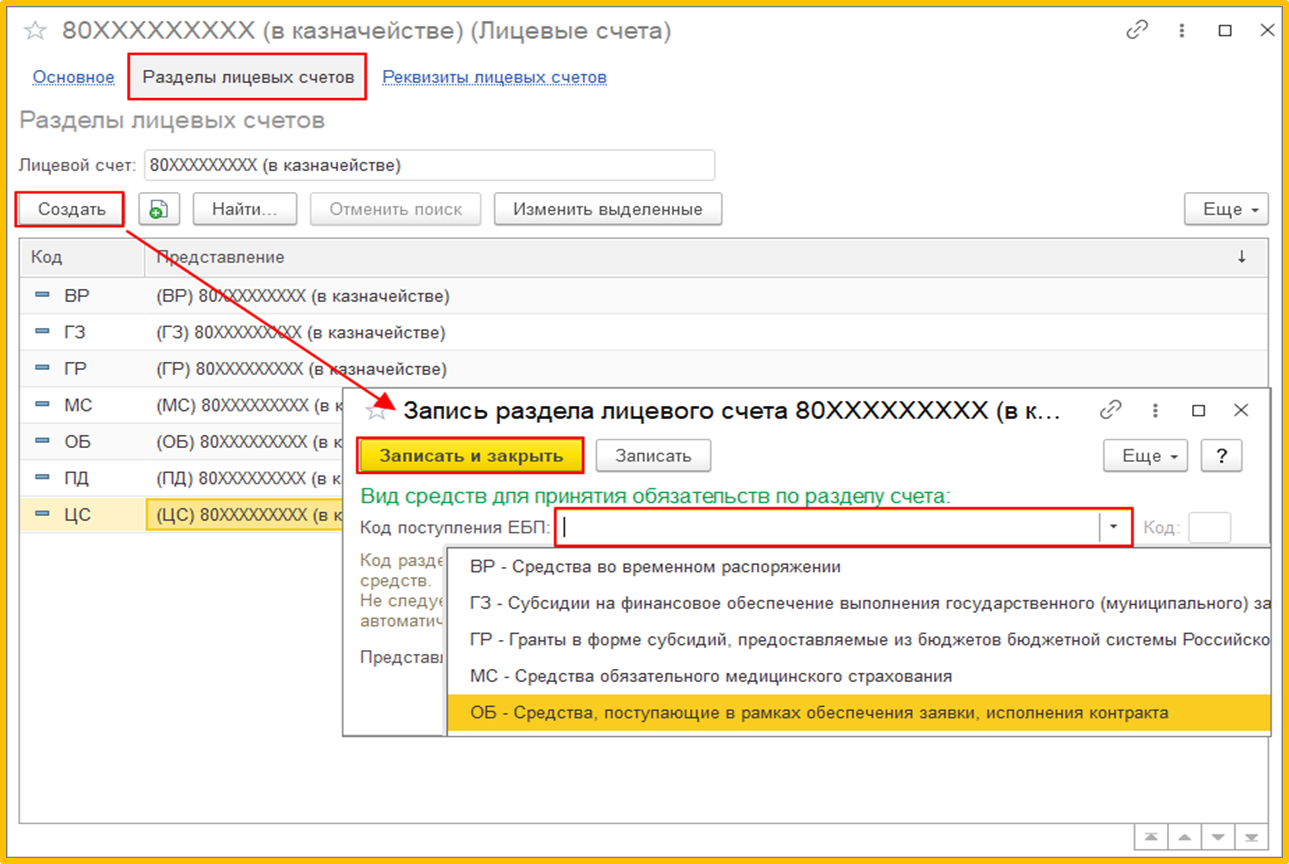
Task: Open three-dots menu in the Запись раздела dialog
Action: click(1155, 410)
